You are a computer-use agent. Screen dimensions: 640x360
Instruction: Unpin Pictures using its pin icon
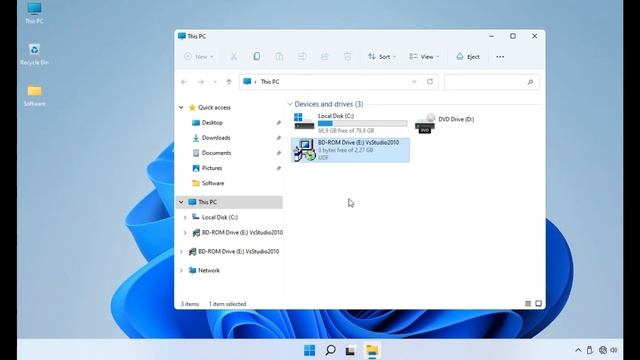pos(278,168)
